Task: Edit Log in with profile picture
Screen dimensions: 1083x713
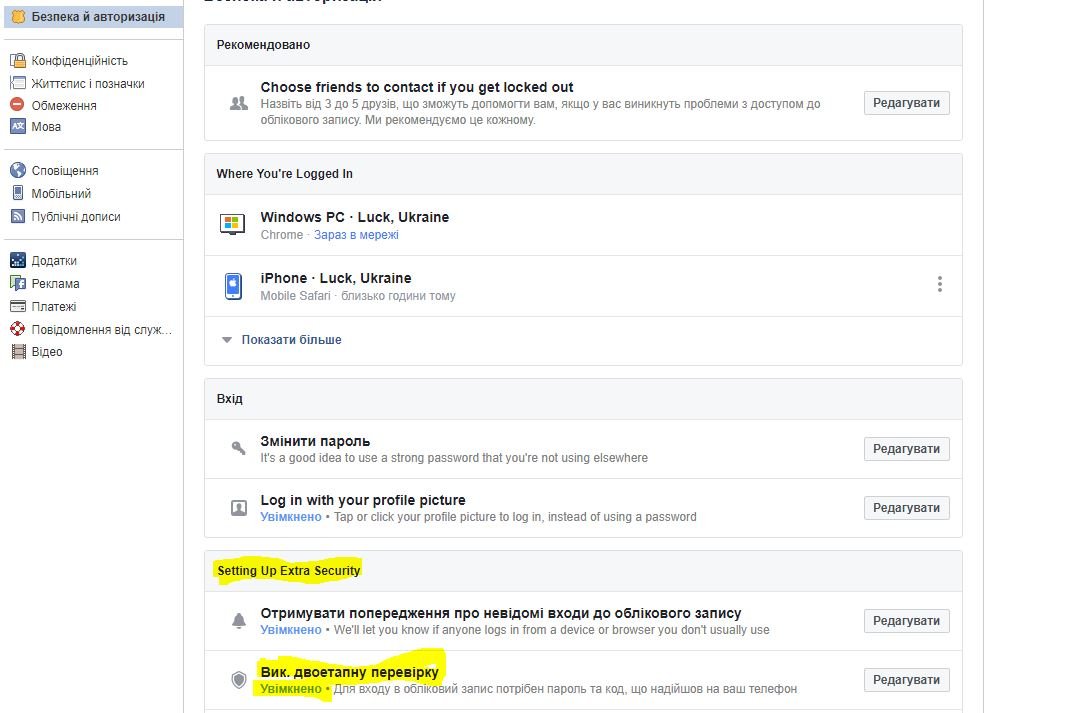Action: (x=906, y=508)
